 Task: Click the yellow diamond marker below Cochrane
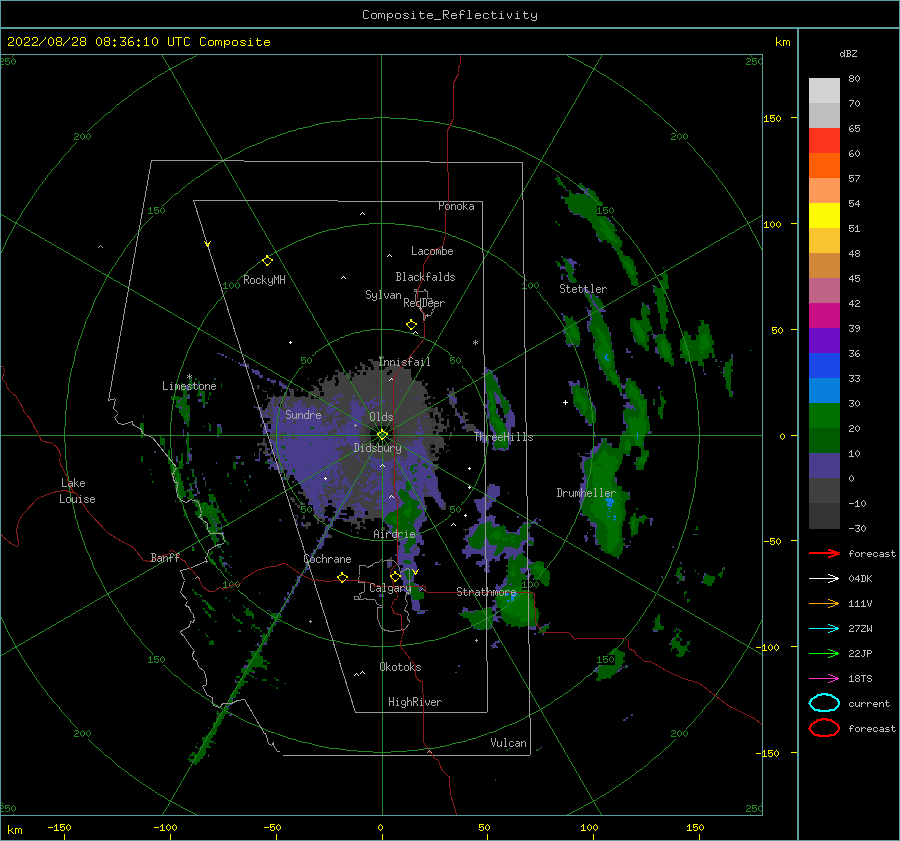342,577
